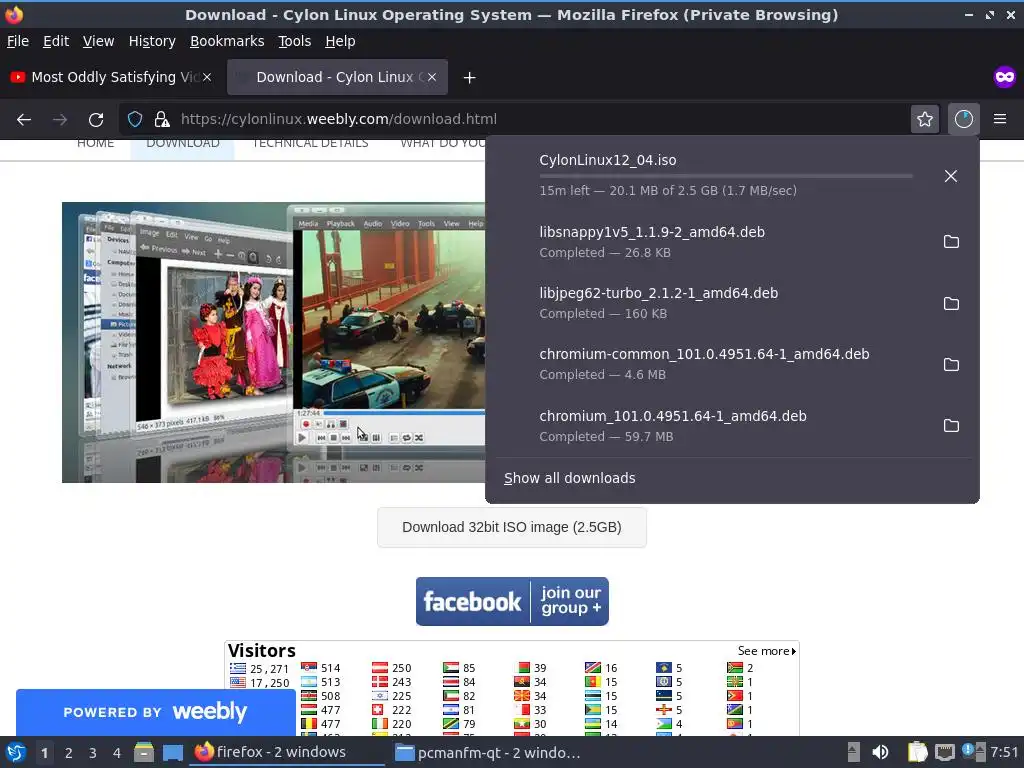Close the Most Oddly Satisfying tab

[x=207, y=77]
